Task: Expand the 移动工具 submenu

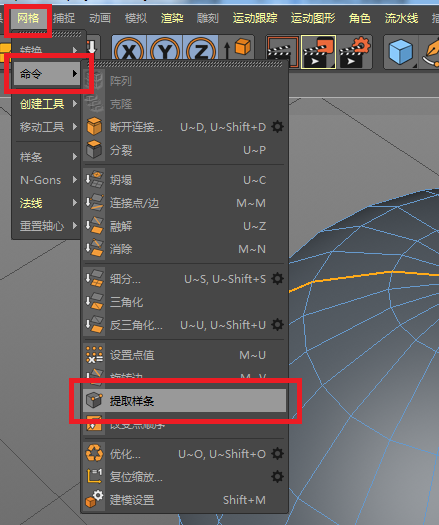Action: [47, 127]
